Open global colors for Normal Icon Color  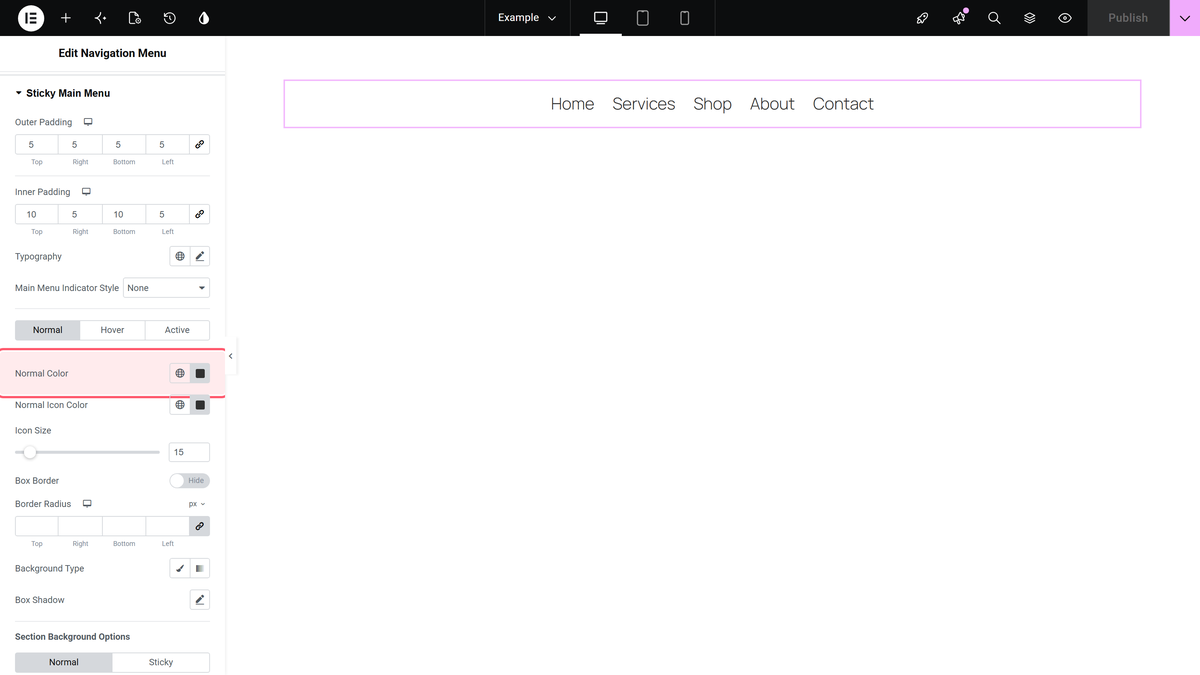coord(180,405)
